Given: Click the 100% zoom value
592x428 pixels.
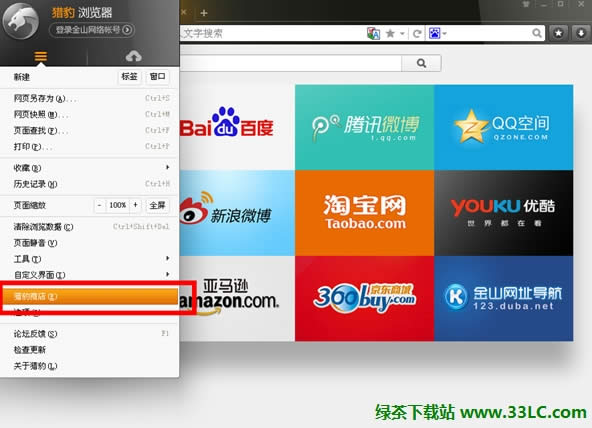Looking at the screenshot, I should (x=117, y=205).
